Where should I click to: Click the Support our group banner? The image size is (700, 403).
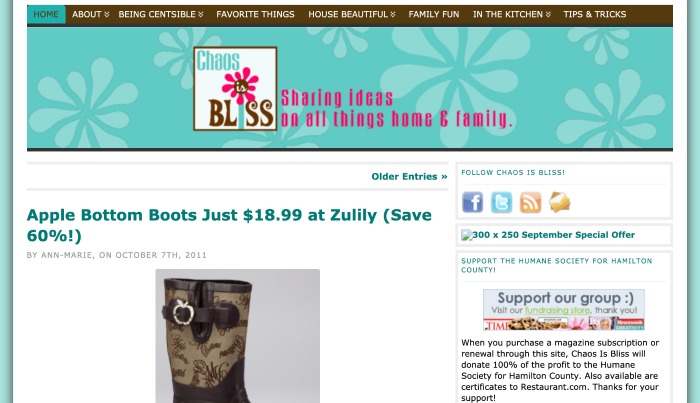click(564, 310)
